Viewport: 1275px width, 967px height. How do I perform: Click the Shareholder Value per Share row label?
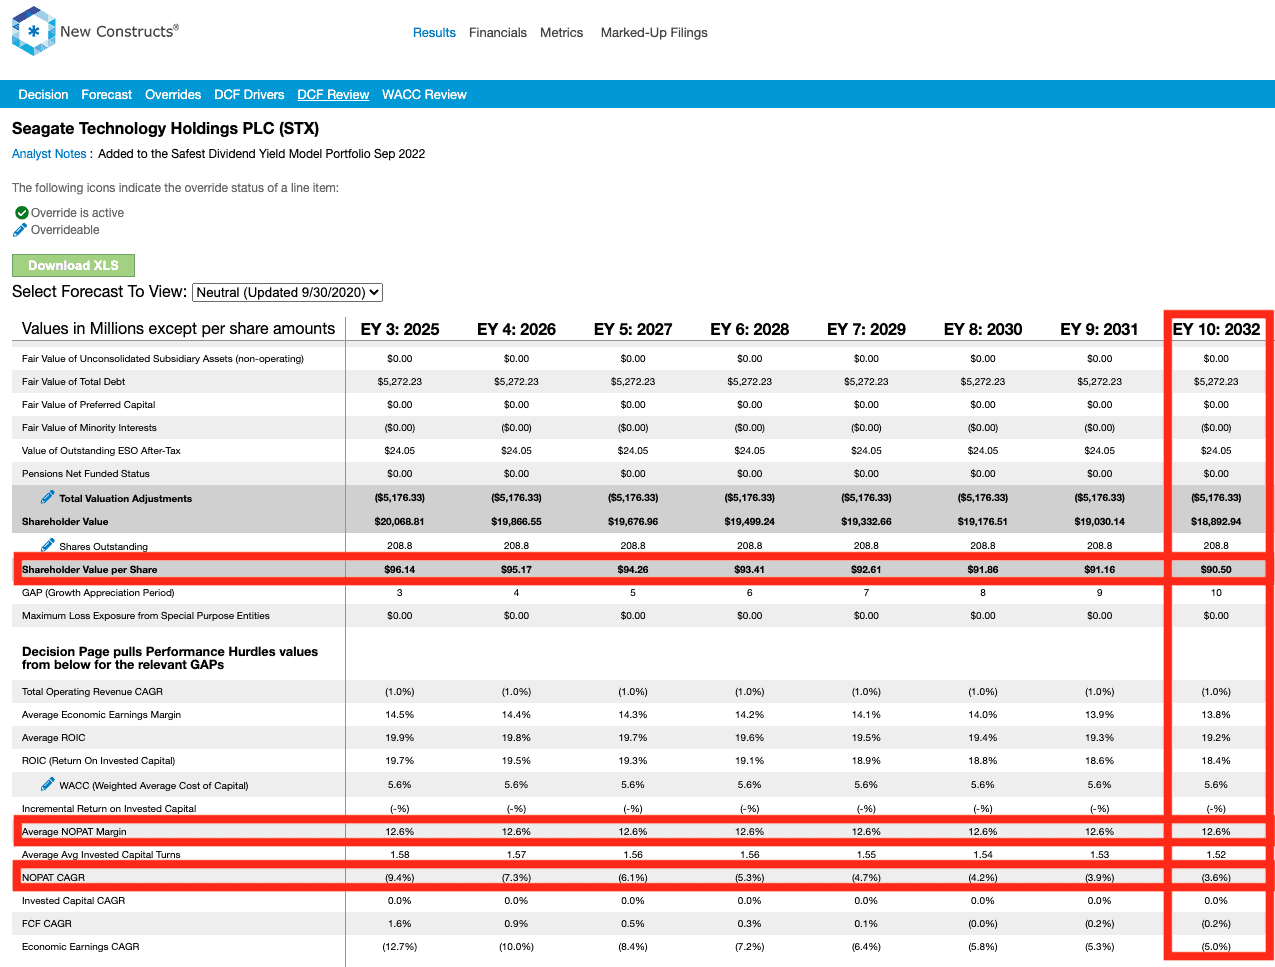click(89, 569)
